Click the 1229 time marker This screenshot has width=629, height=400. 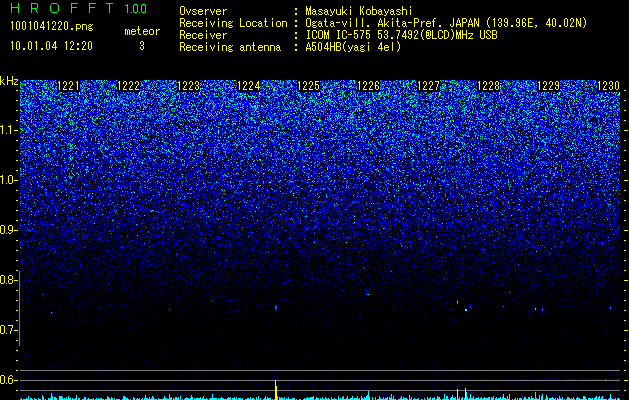pos(548,86)
